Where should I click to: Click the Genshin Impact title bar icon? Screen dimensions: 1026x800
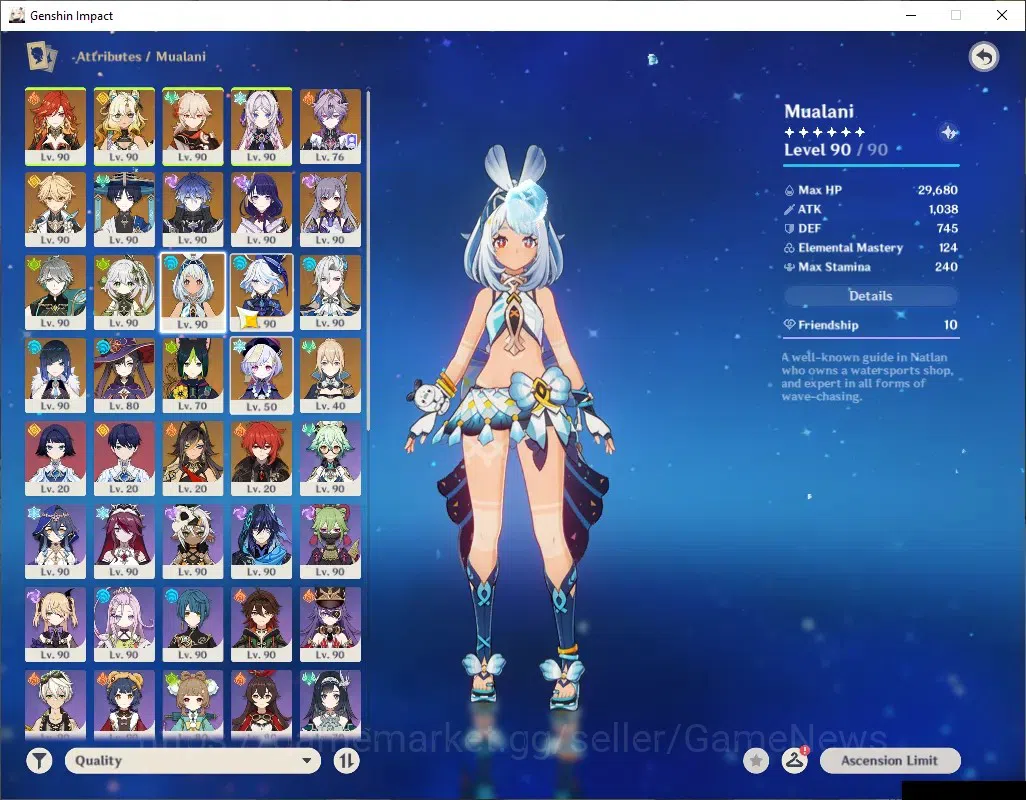(x=16, y=15)
